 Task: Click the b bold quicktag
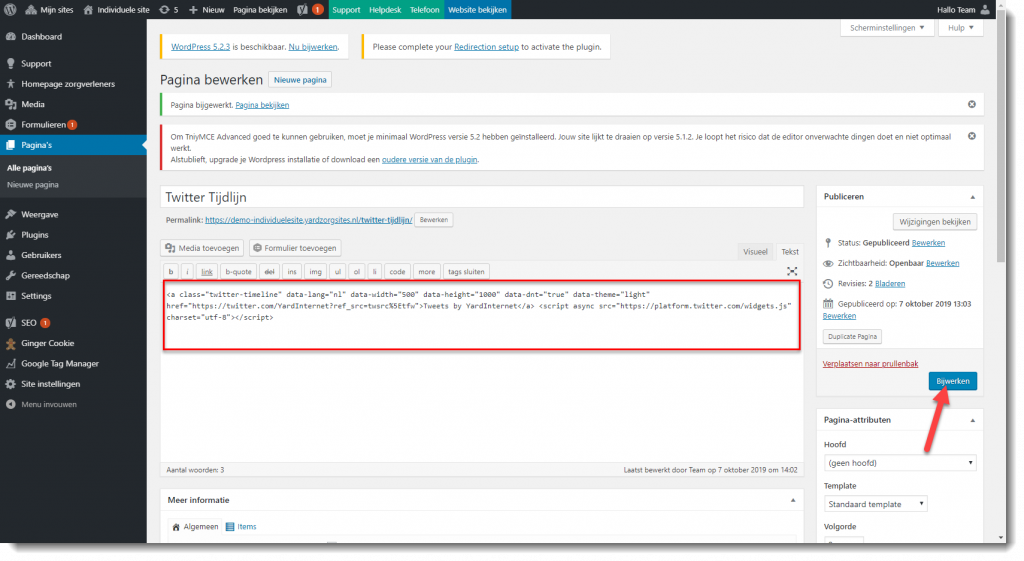click(x=171, y=272)
